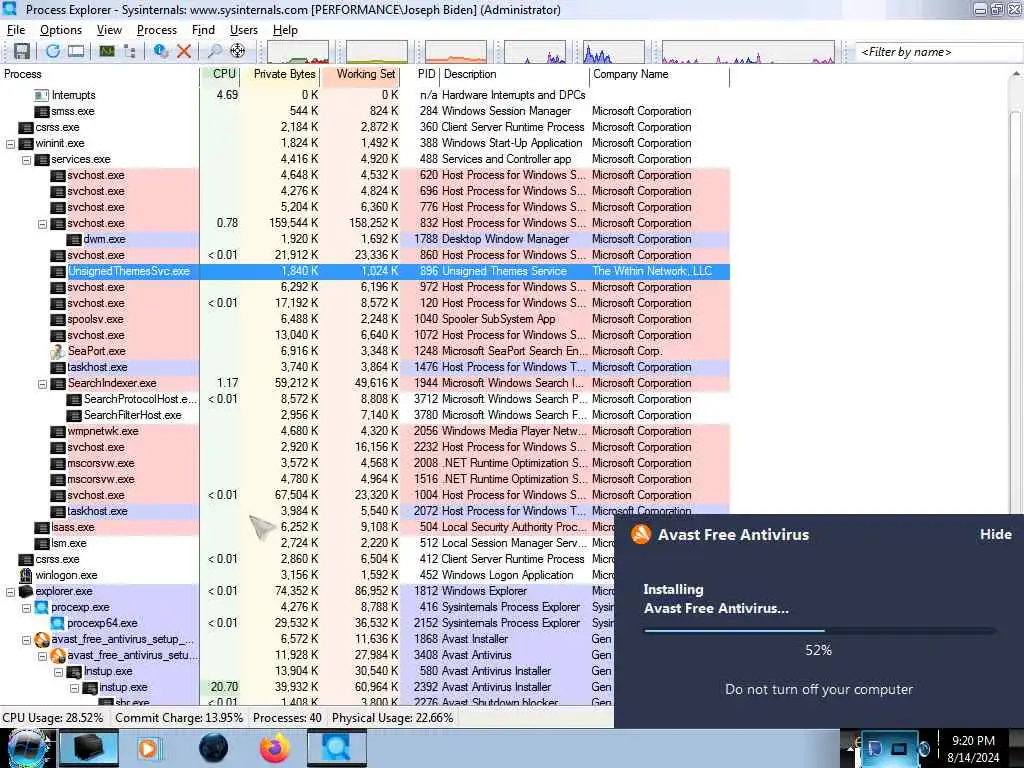Open the Help menu
The image size is (1024, 768).
(x=285, y=30)
